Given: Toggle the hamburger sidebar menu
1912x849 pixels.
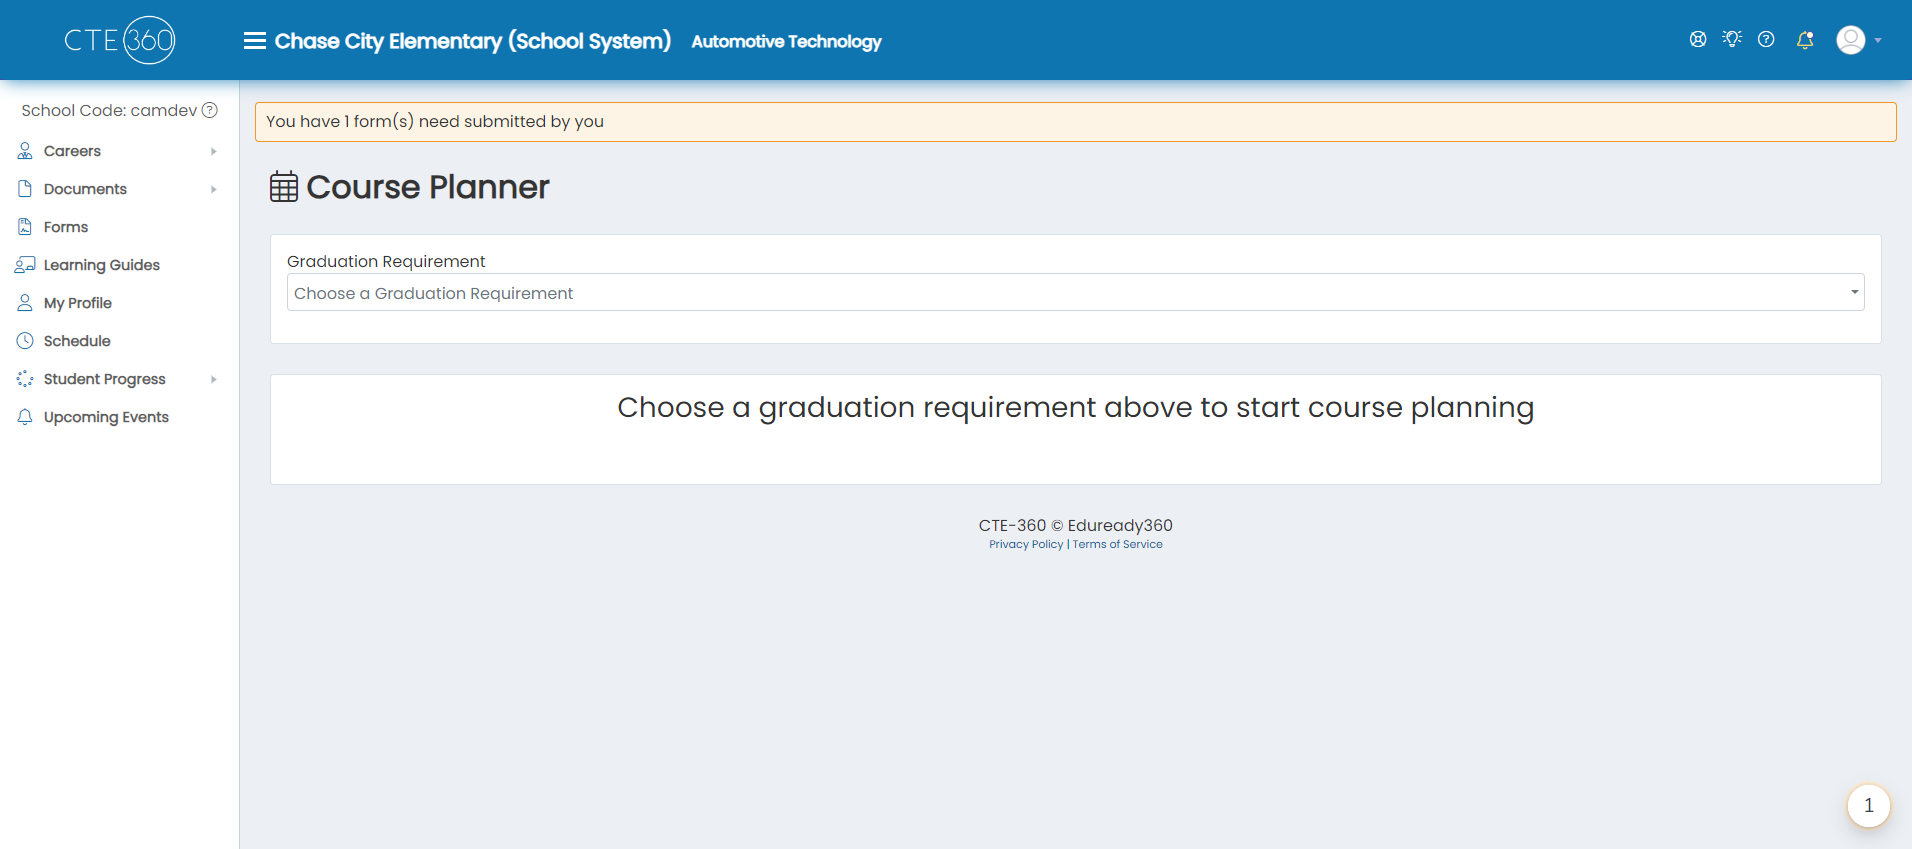Looking at the screenshot, I should point(255,41).
